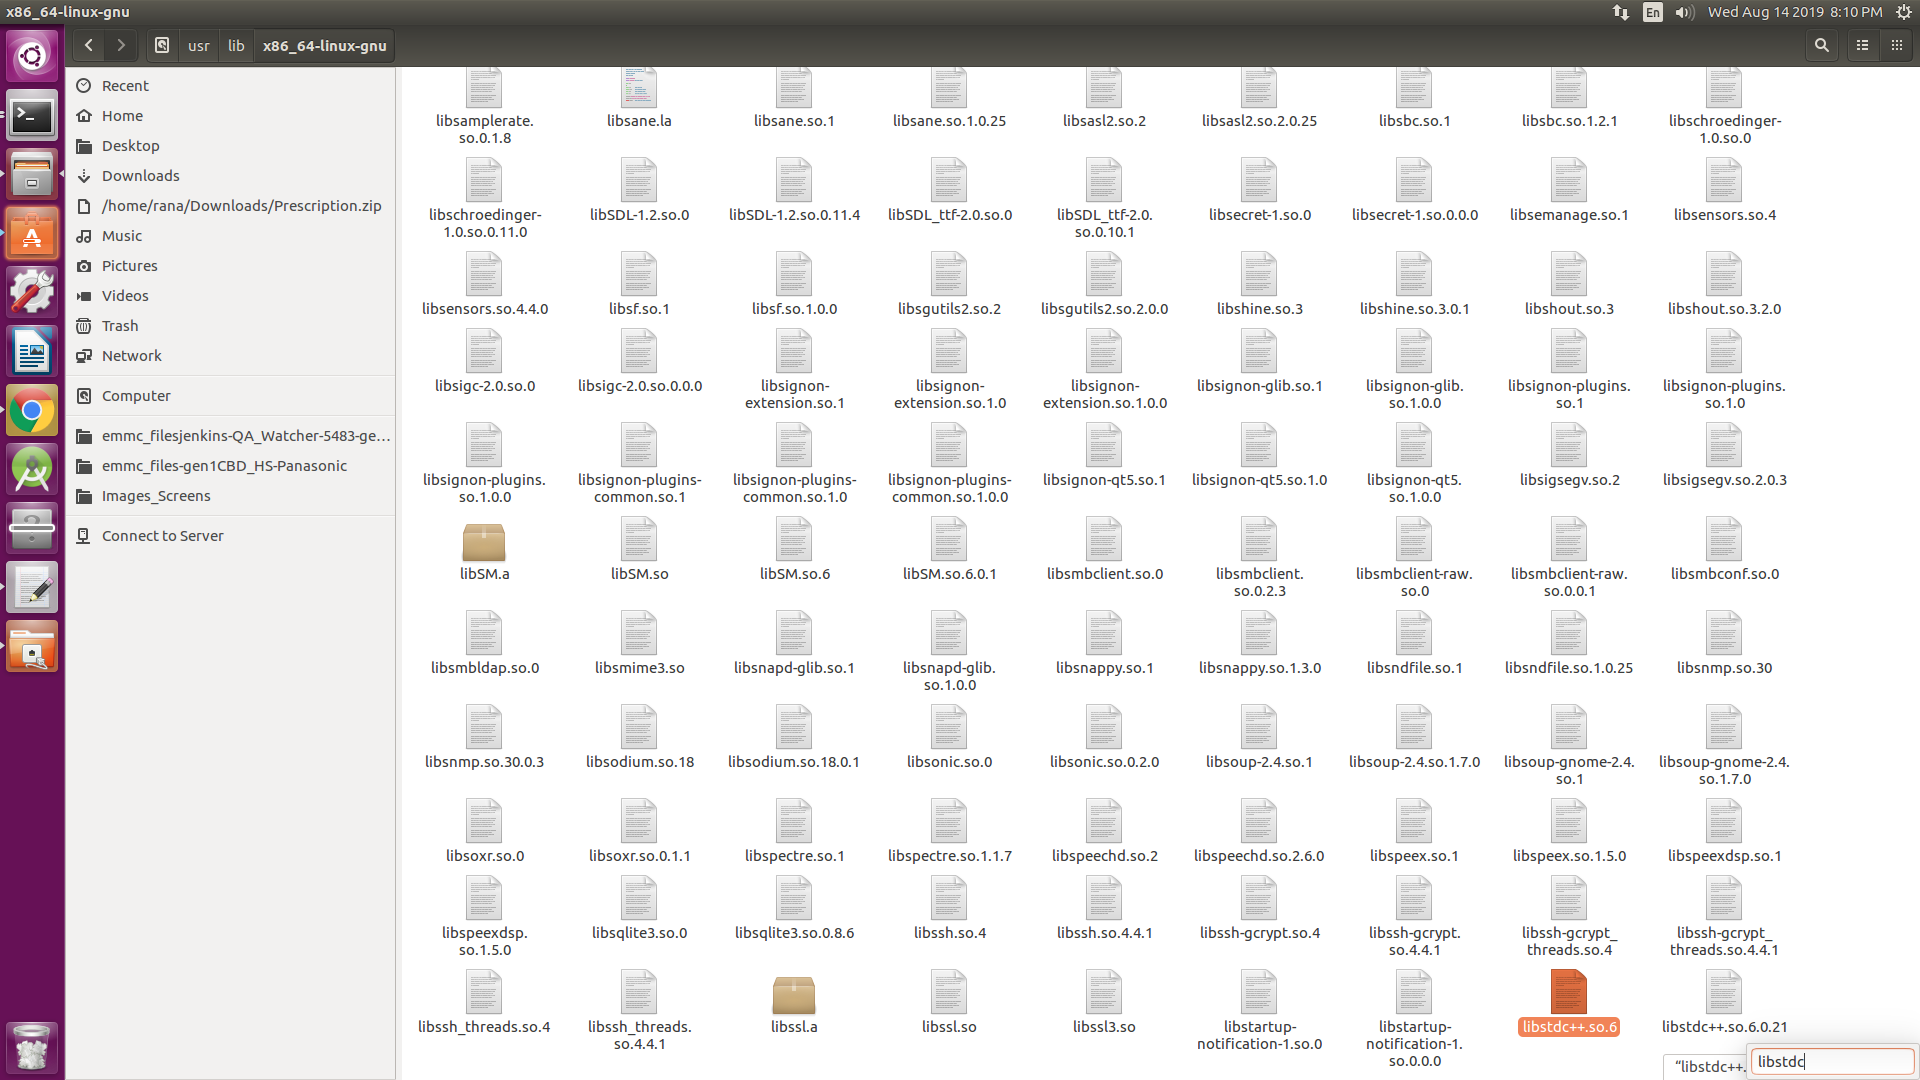Go back to previous folder
The height and width of the screenshot is (1080, 1920).
click(89, 45)
